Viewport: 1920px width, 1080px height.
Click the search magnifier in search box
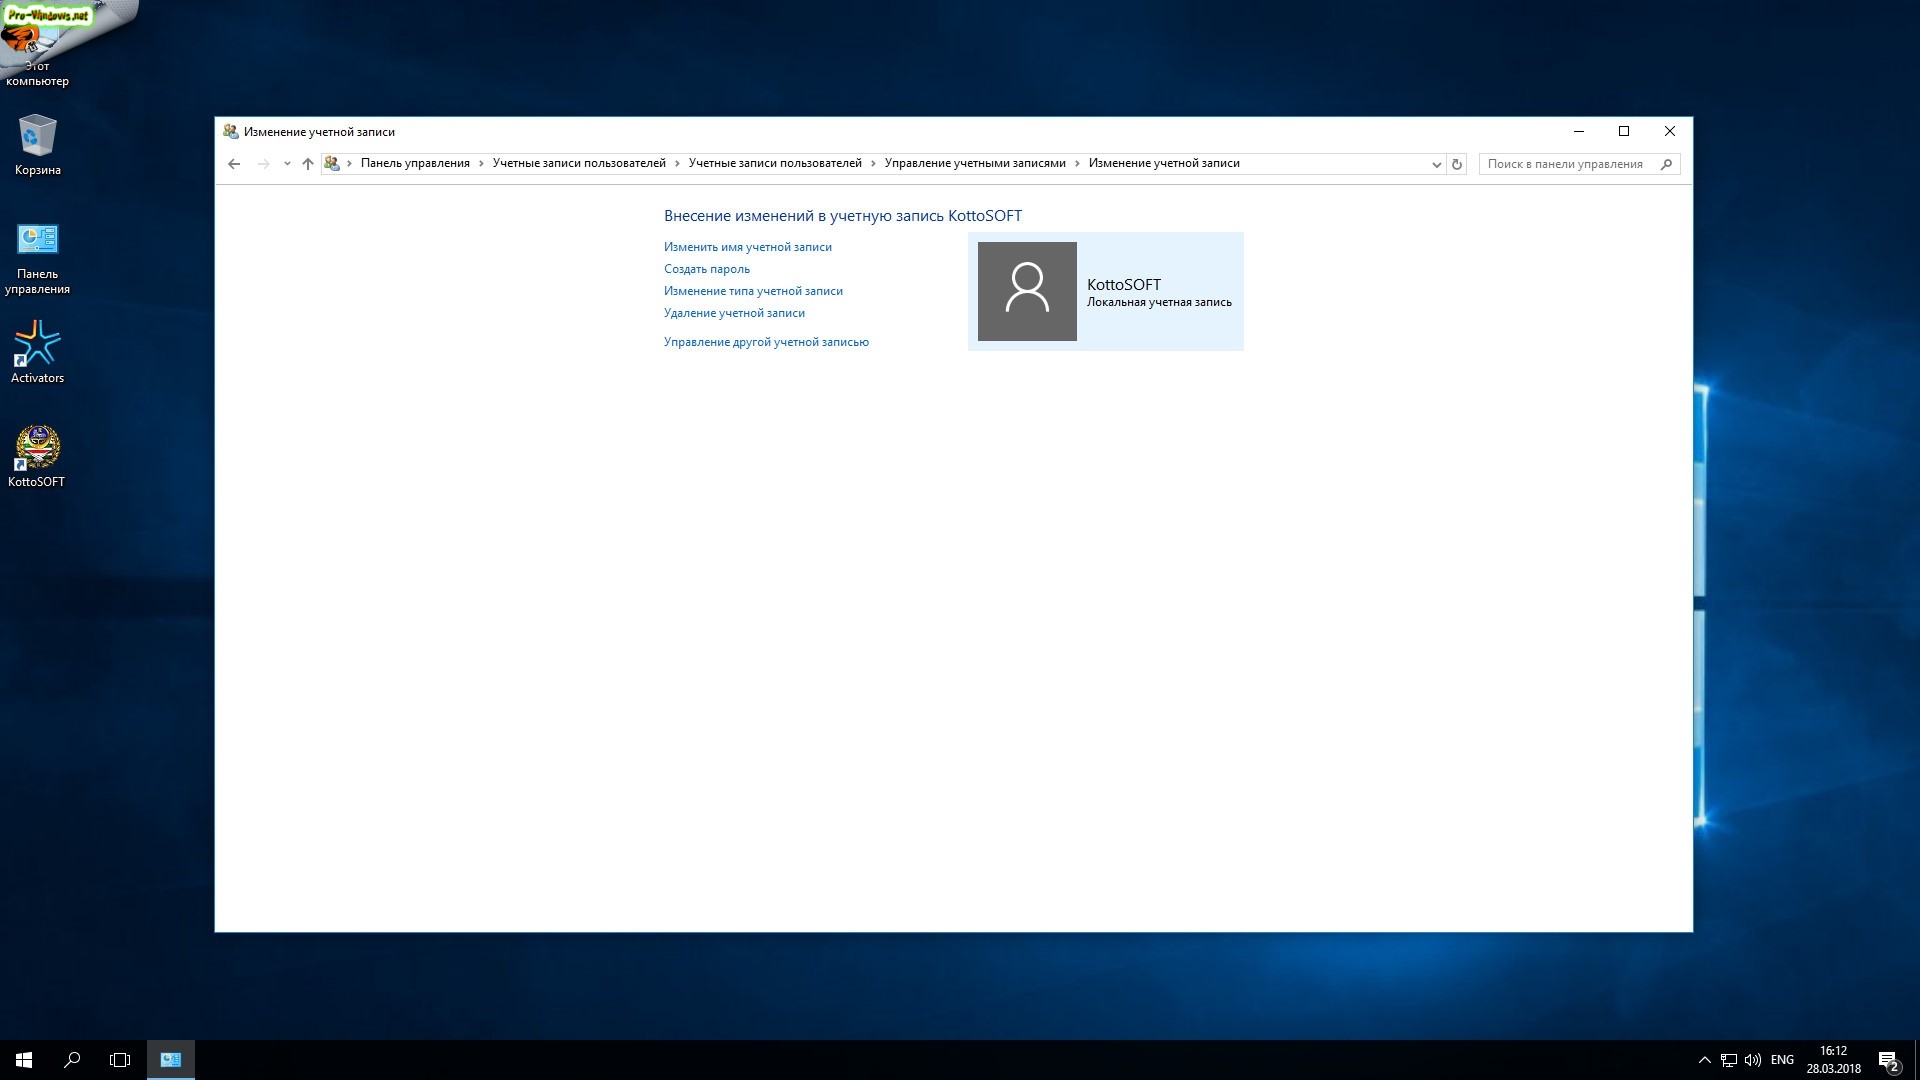point(1666,164)
